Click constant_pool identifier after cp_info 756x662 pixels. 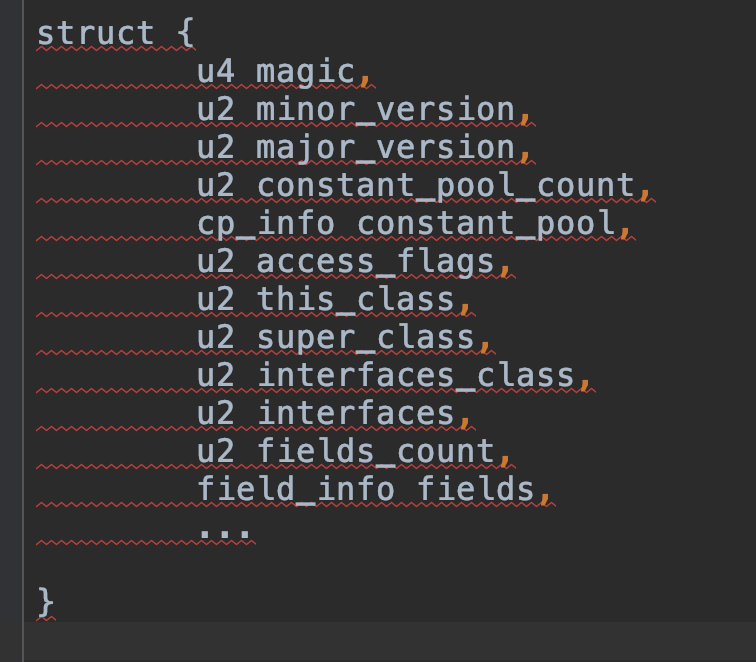point(486,223)
